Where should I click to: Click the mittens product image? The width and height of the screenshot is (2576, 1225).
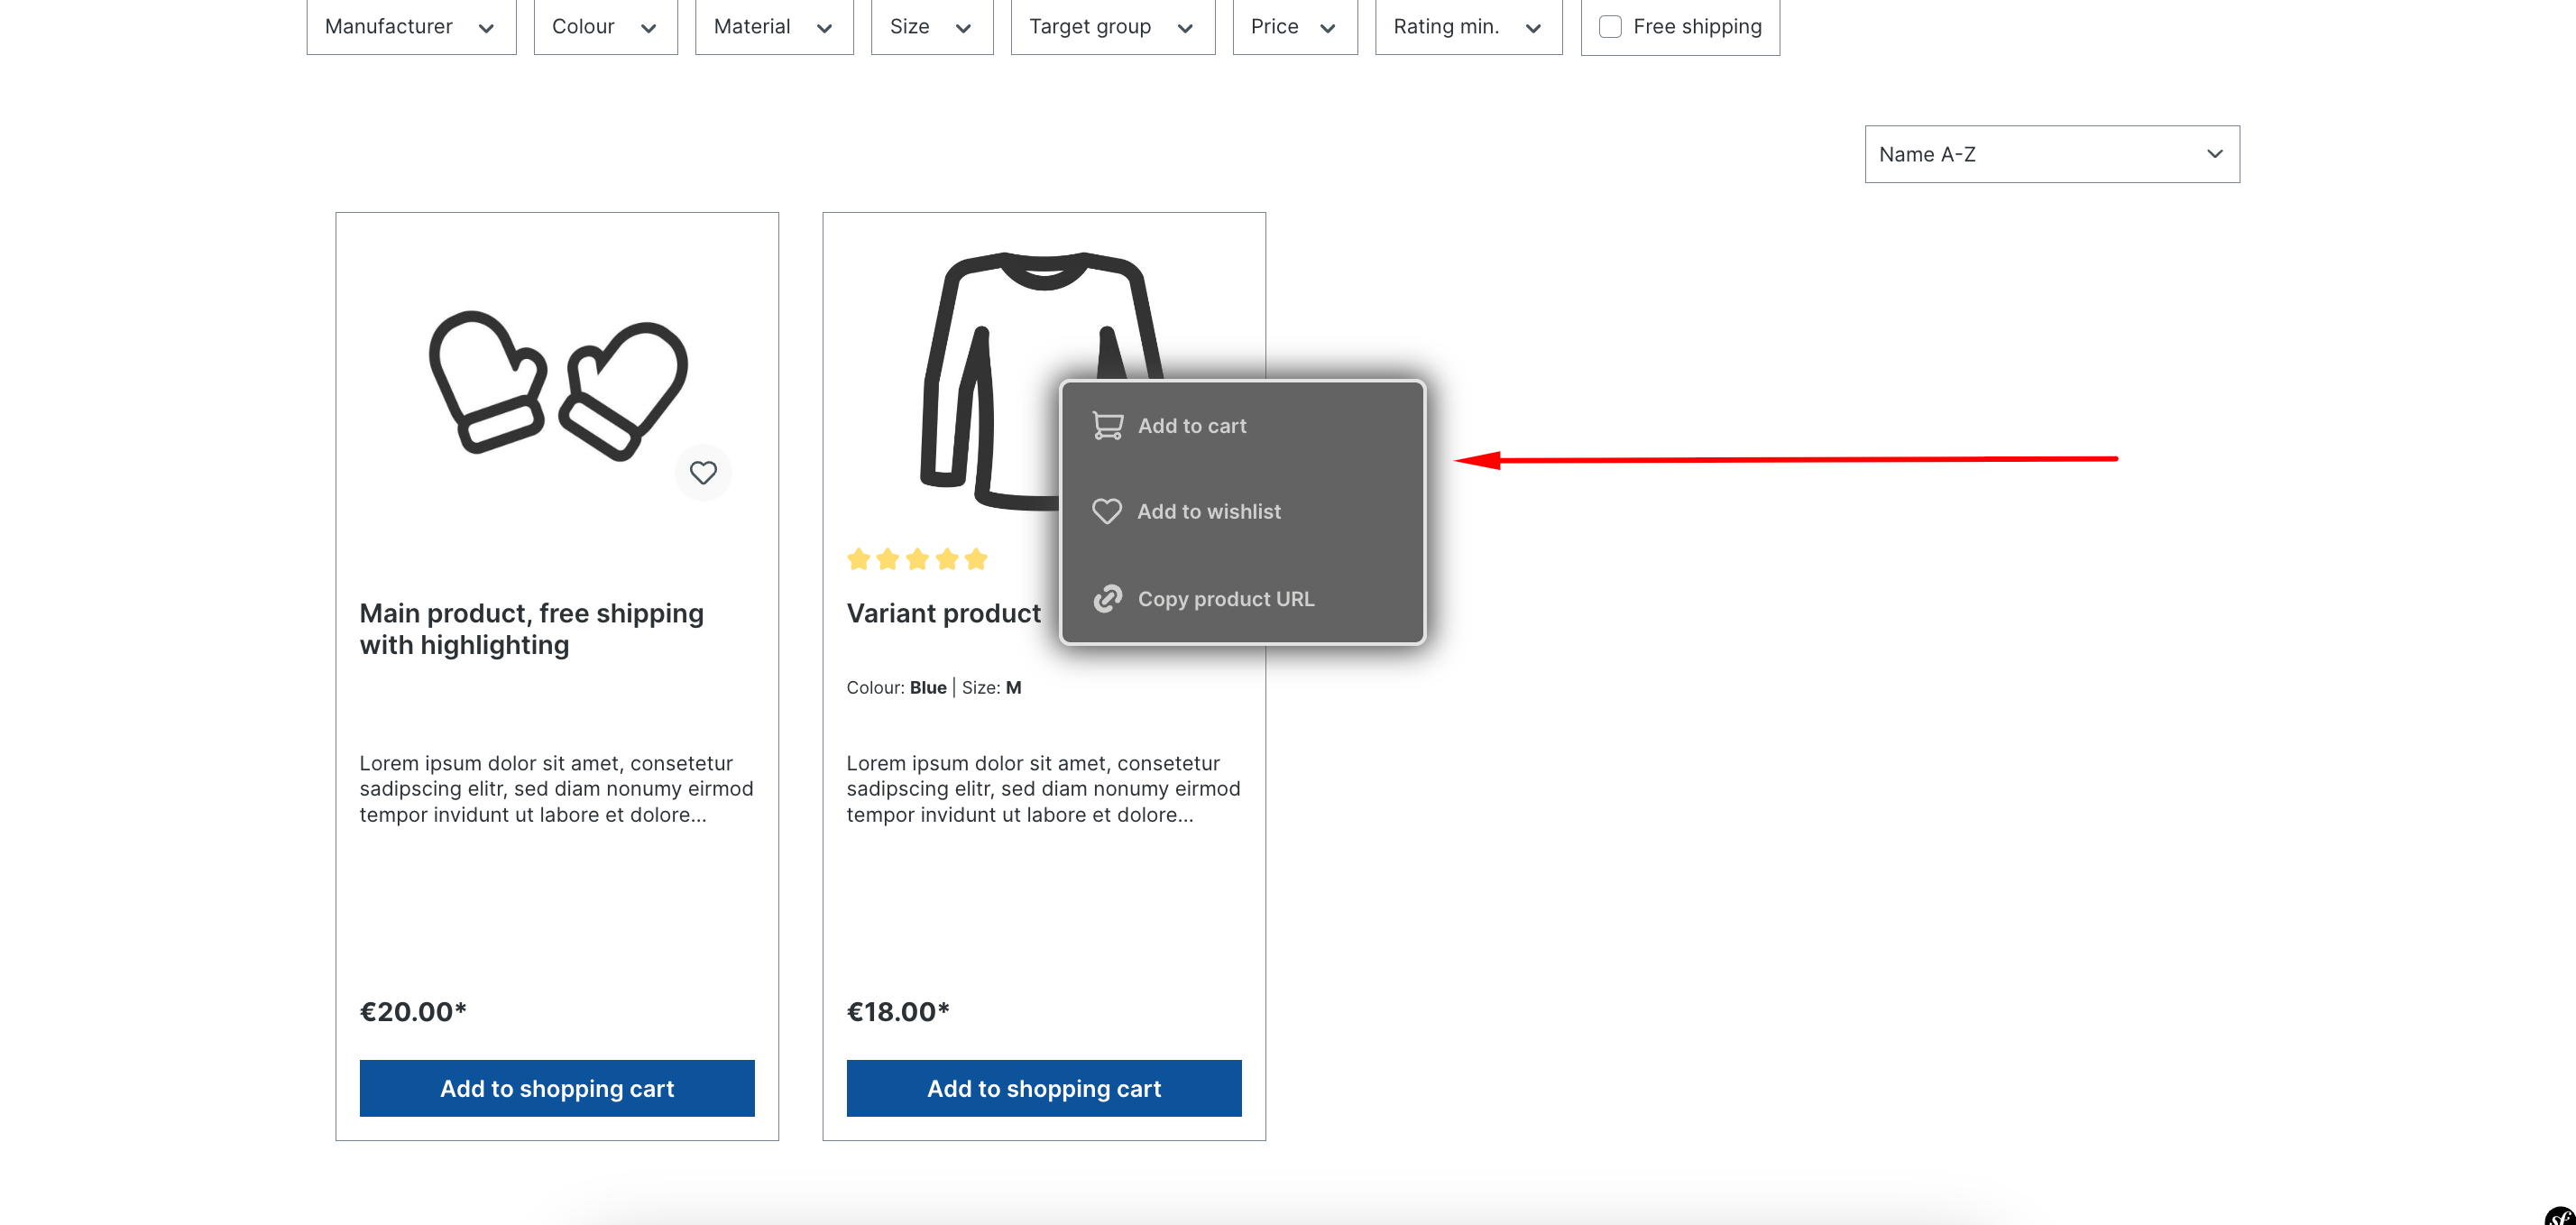[558, 385]
